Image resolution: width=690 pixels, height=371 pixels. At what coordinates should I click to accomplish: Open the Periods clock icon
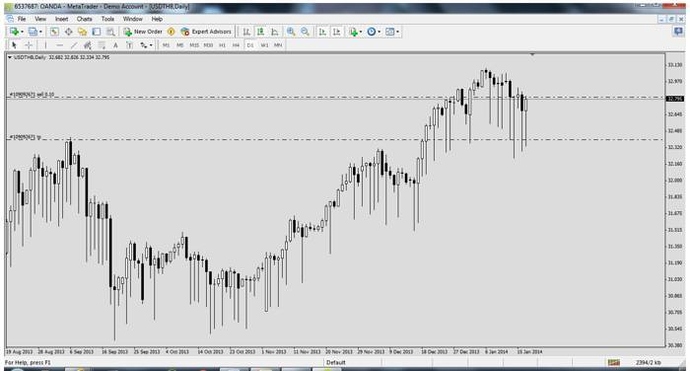click(x=371, y=32)
